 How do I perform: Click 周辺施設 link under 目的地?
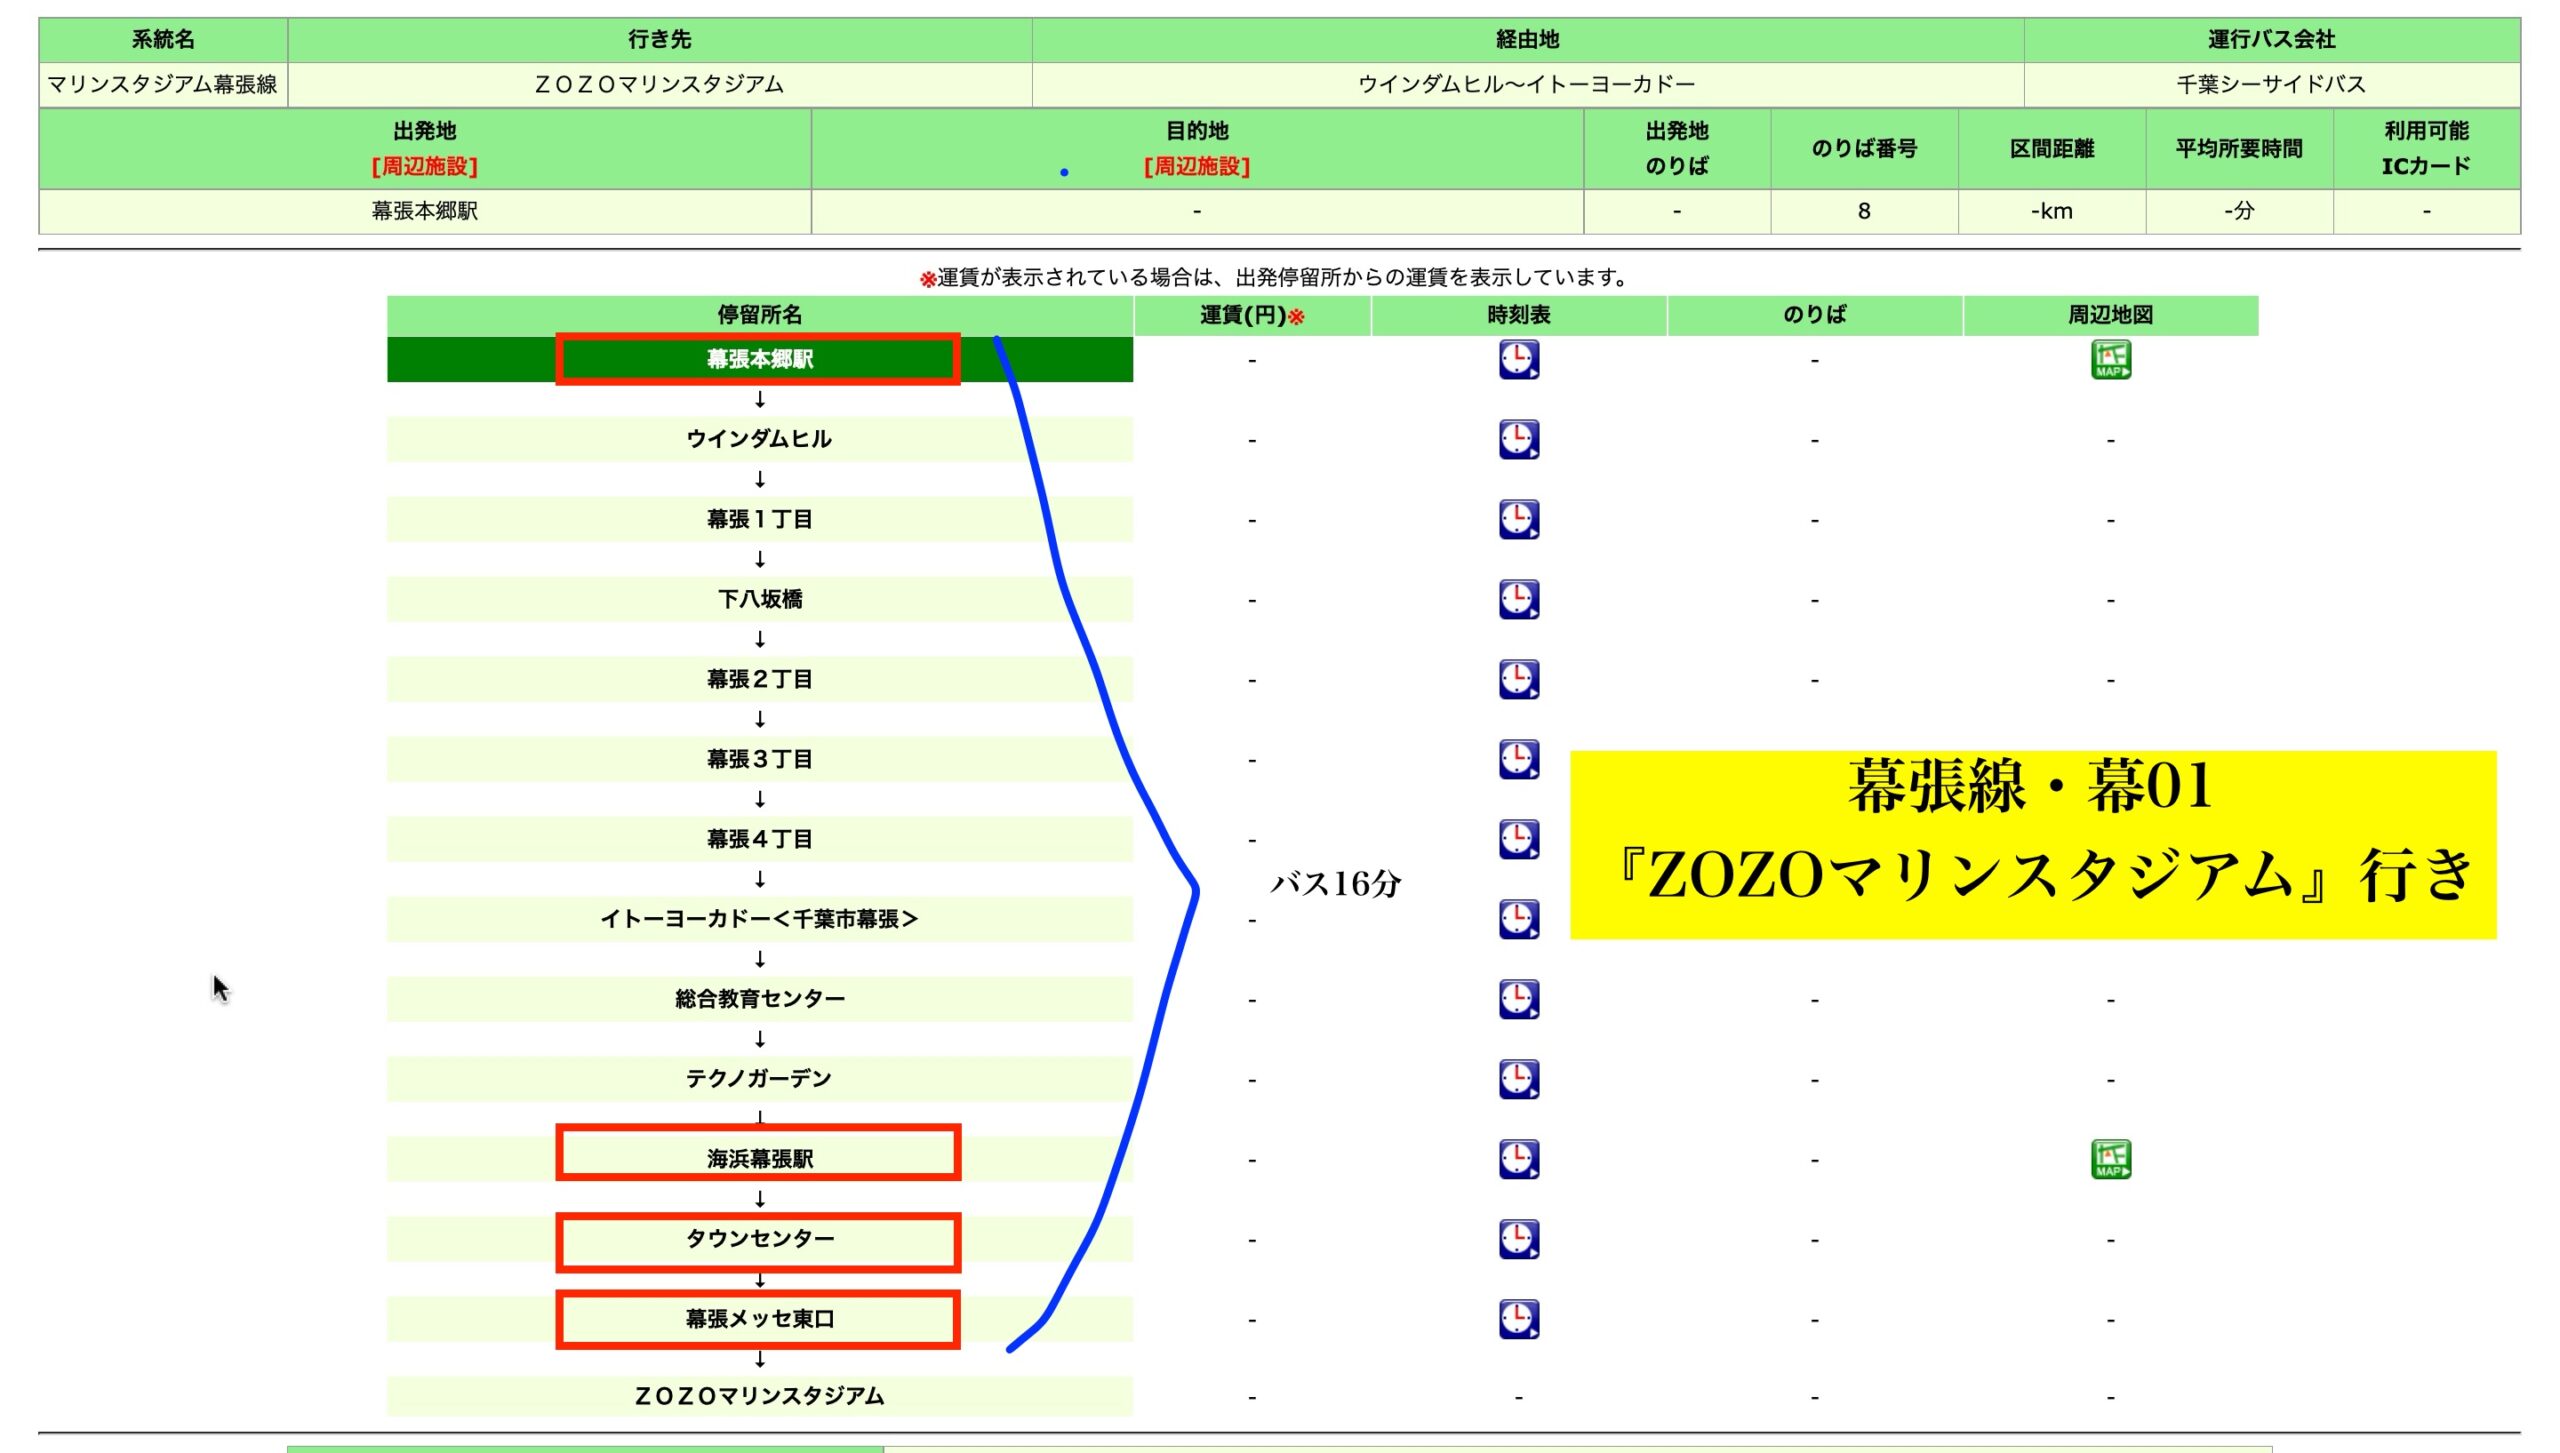click(1197, 166)
